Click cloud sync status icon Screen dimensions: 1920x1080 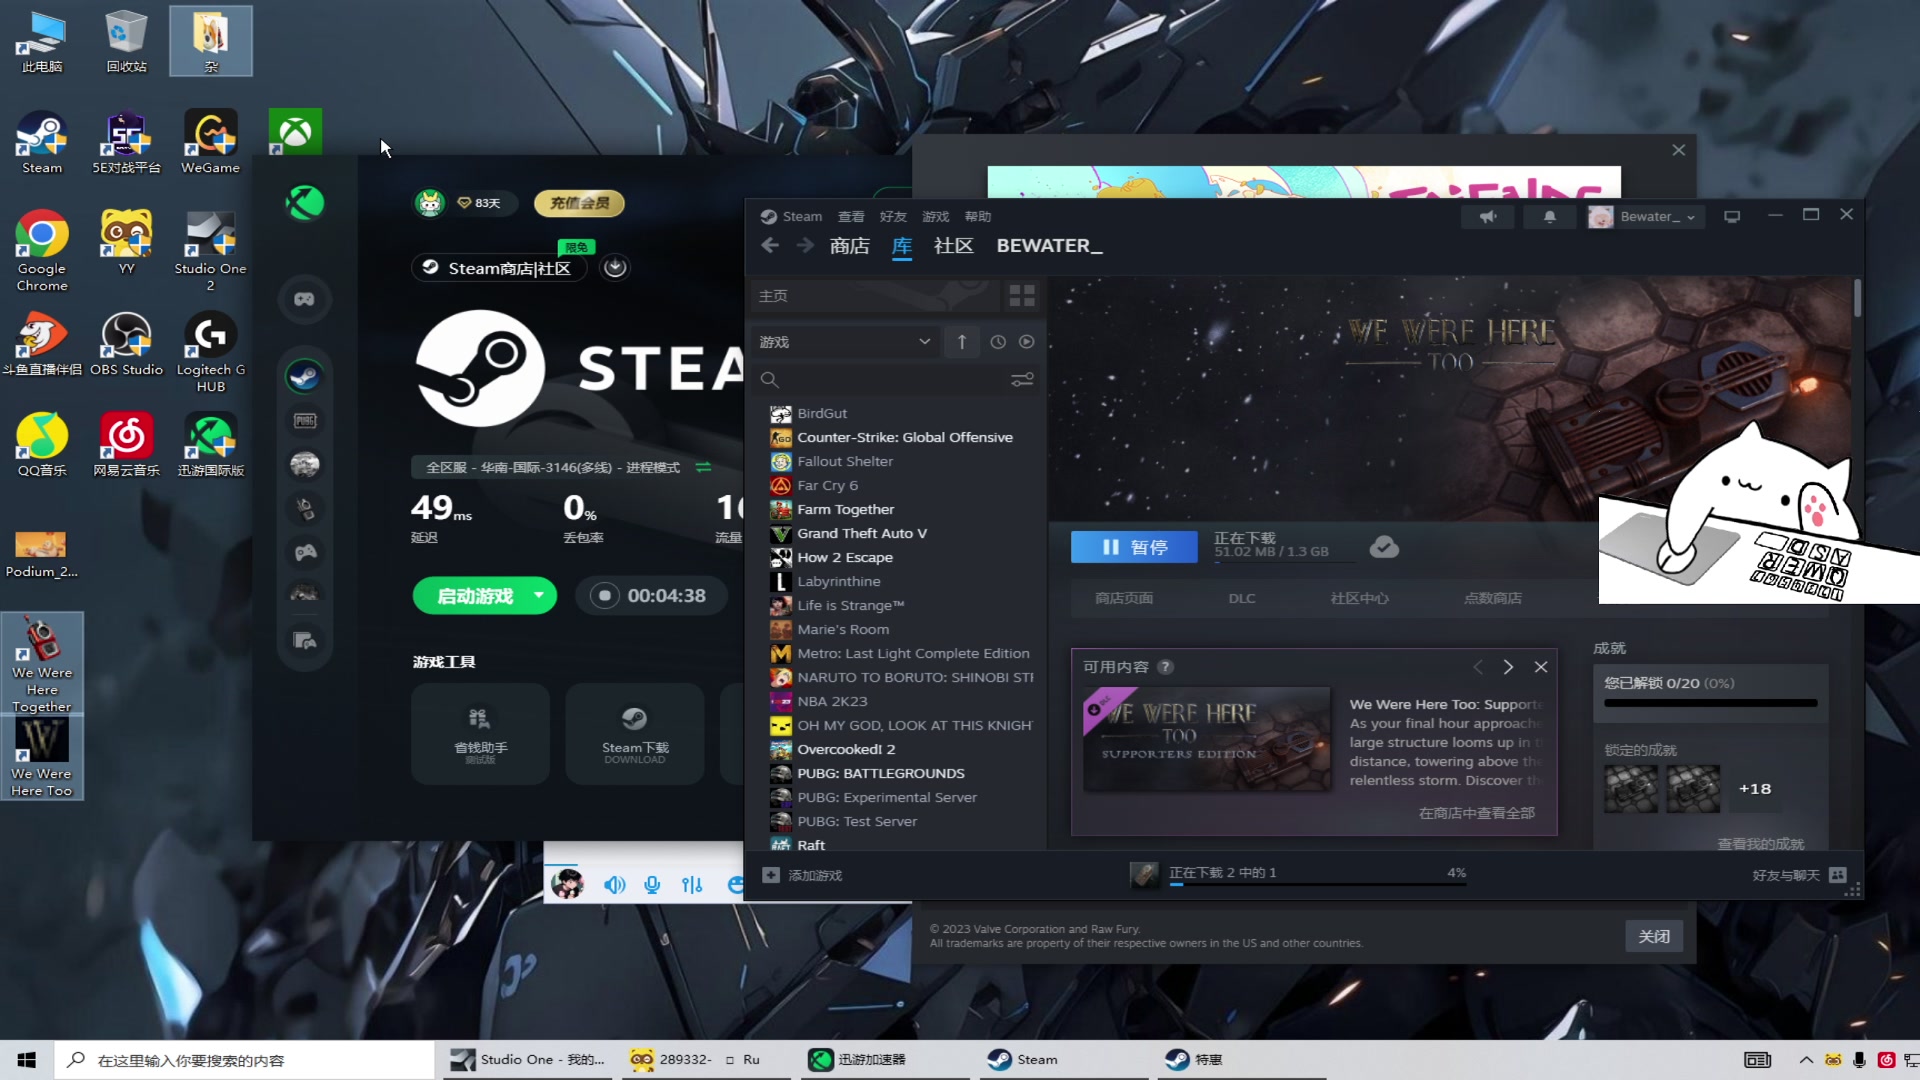point(1384,547)
